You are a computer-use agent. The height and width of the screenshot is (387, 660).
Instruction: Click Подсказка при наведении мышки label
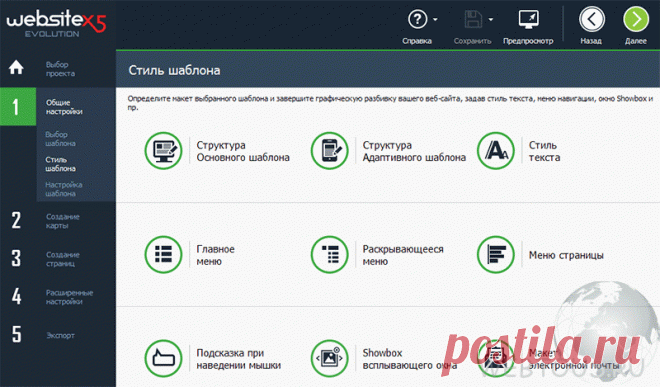point(238,359)
